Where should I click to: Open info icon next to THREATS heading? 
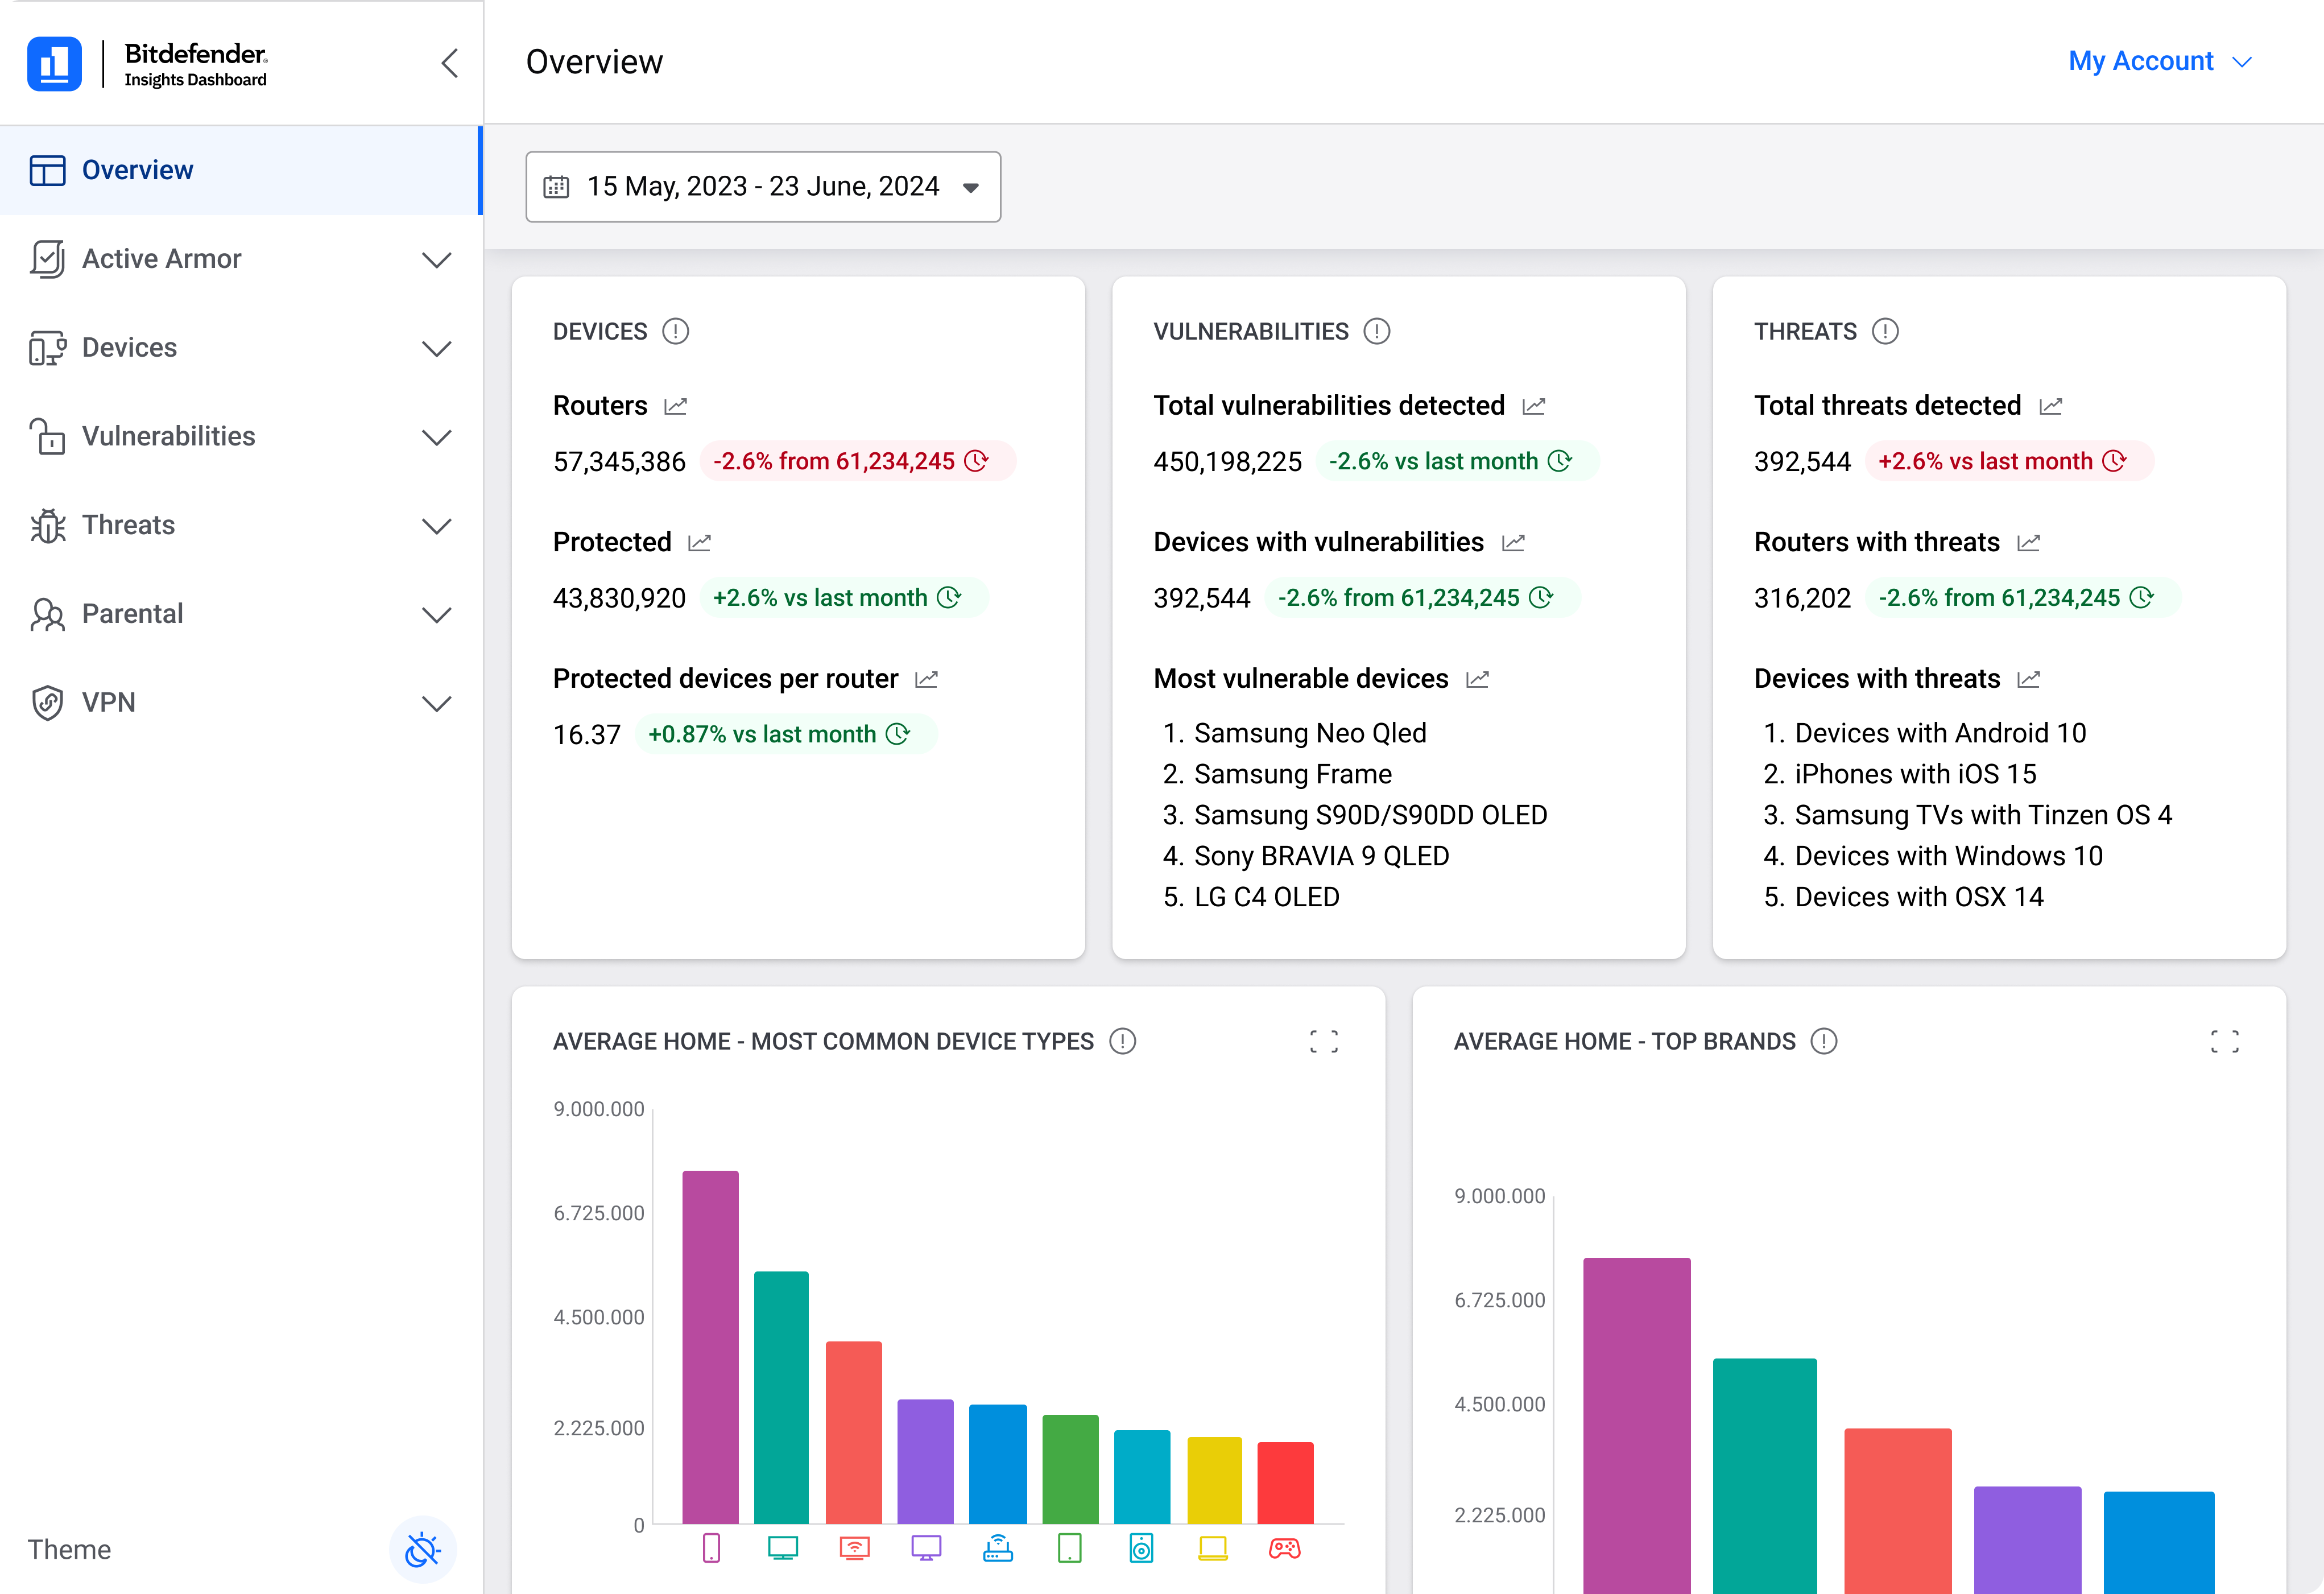coord(1885,331)
